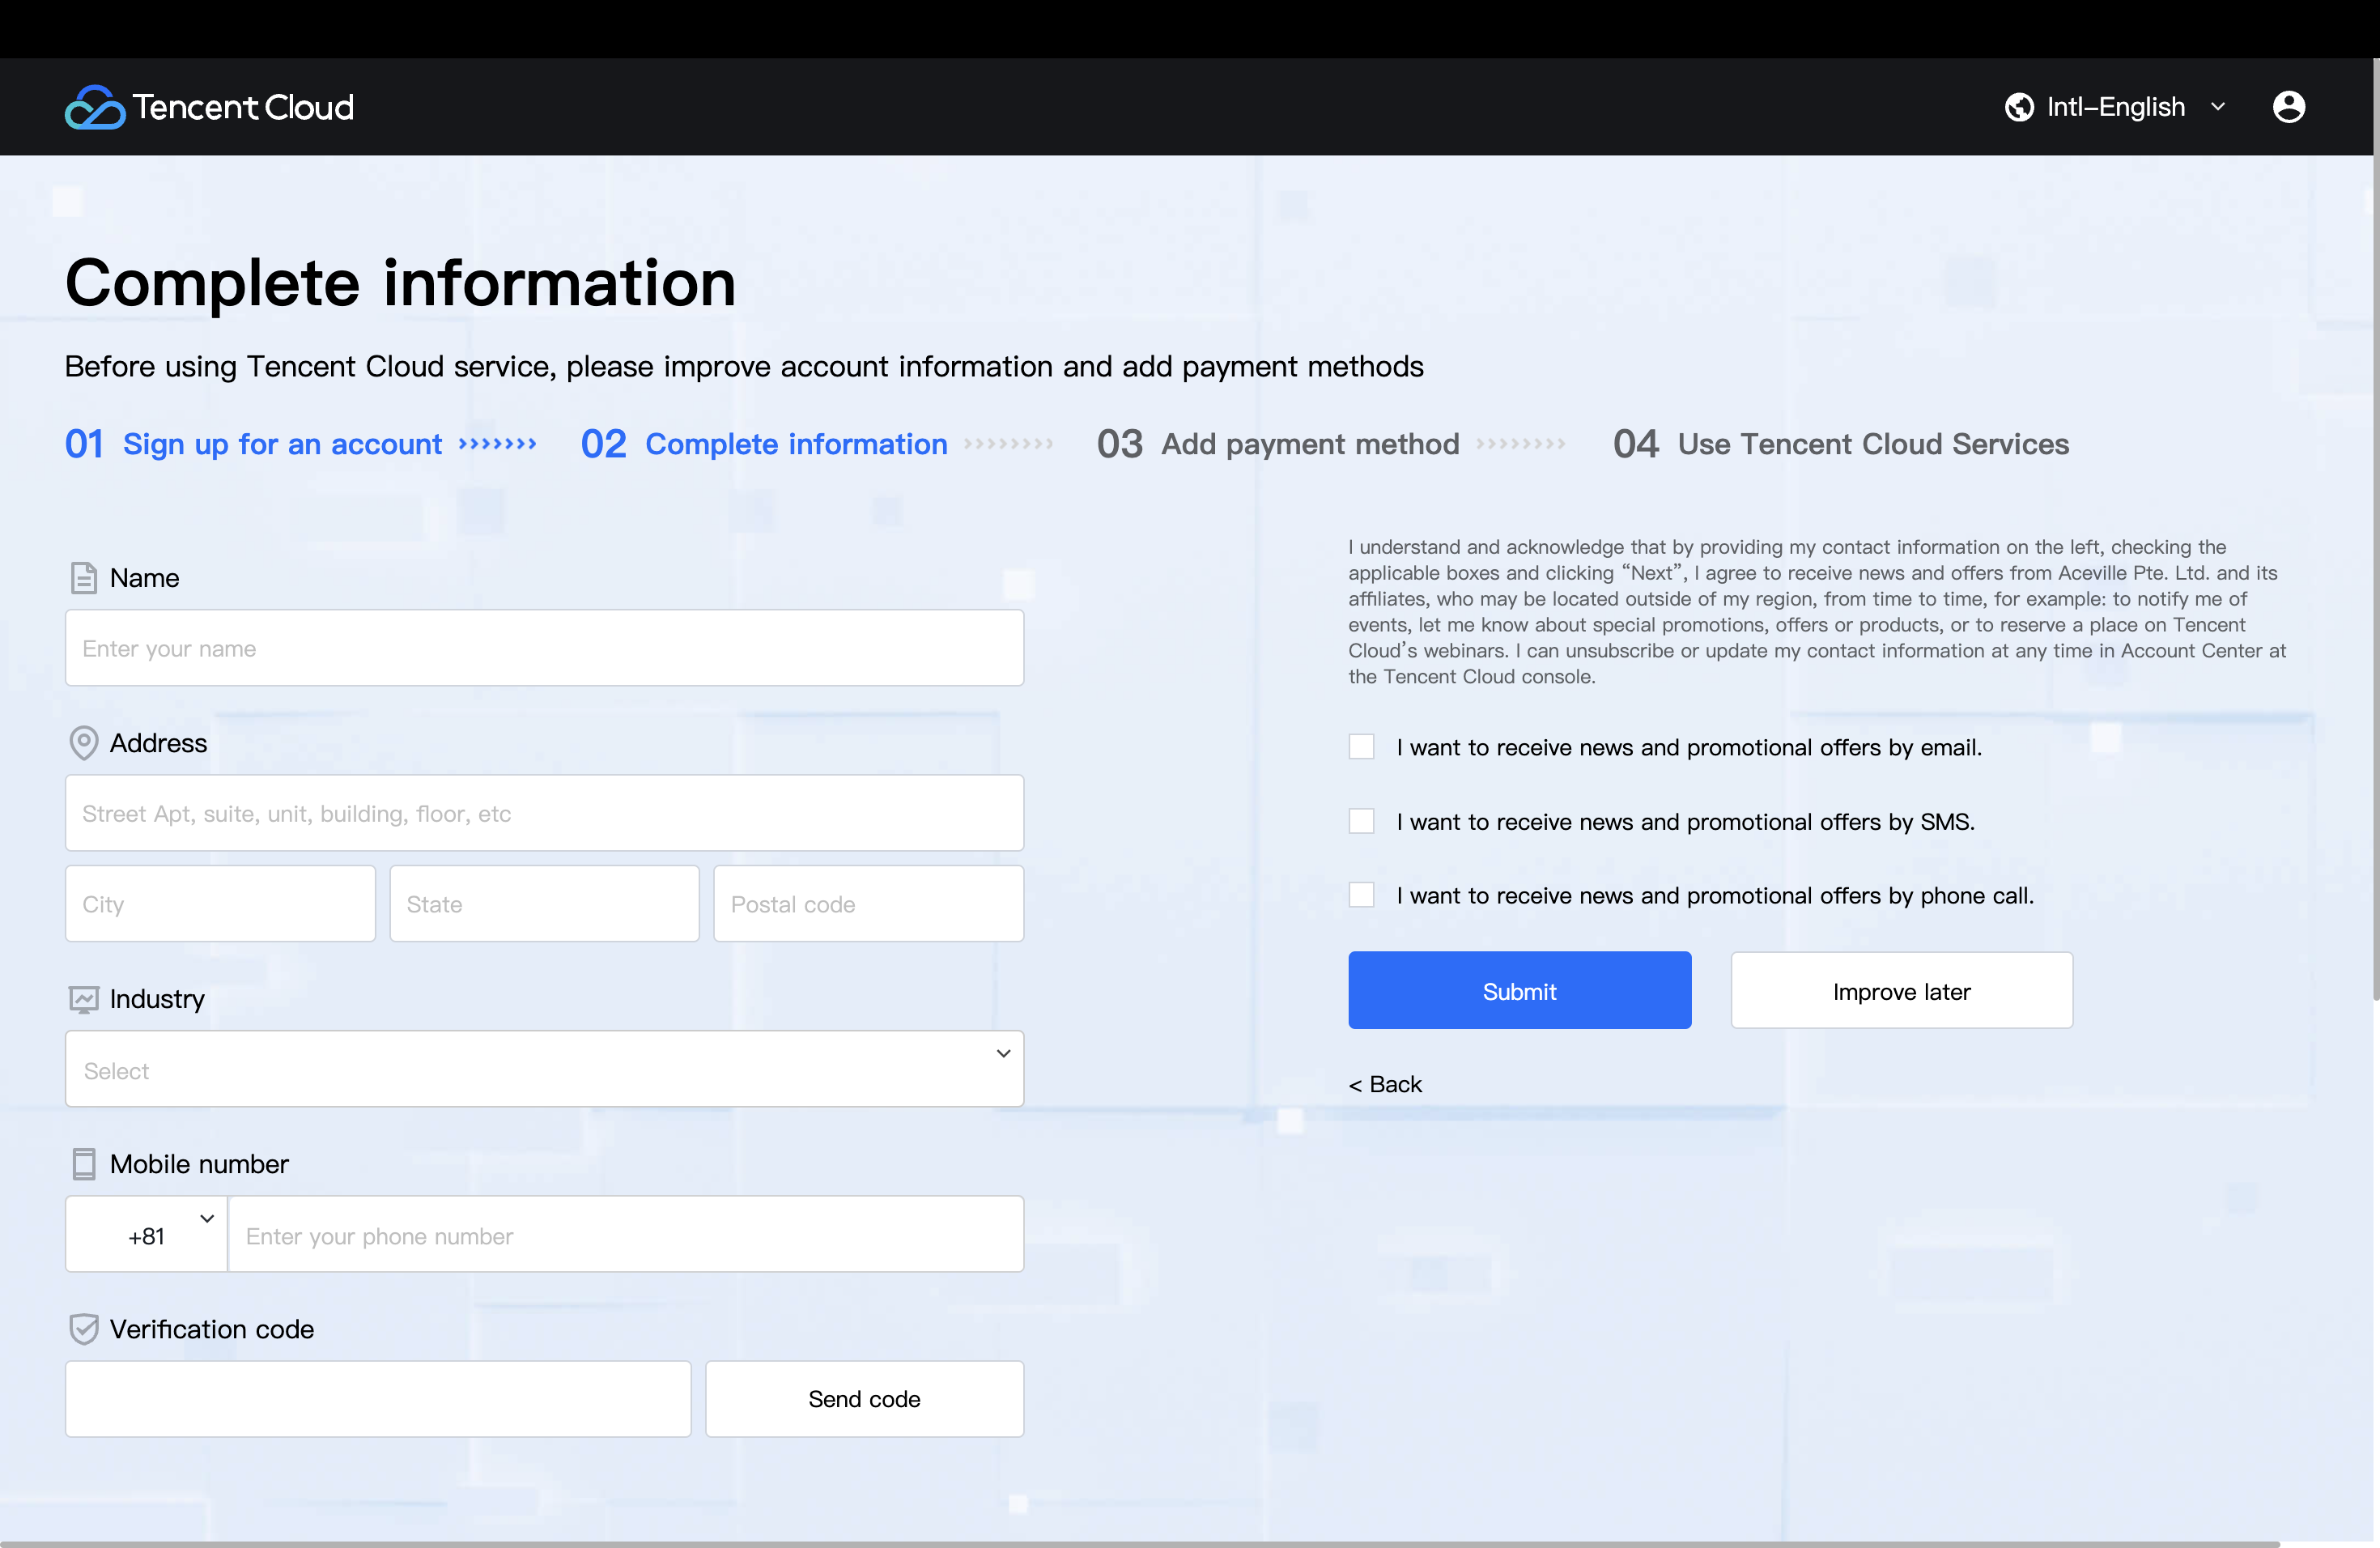Viewport: 2380px width, 1548px height.
Task: Expand the Industry Select dropdown
Action: (x=544, y=1069)
